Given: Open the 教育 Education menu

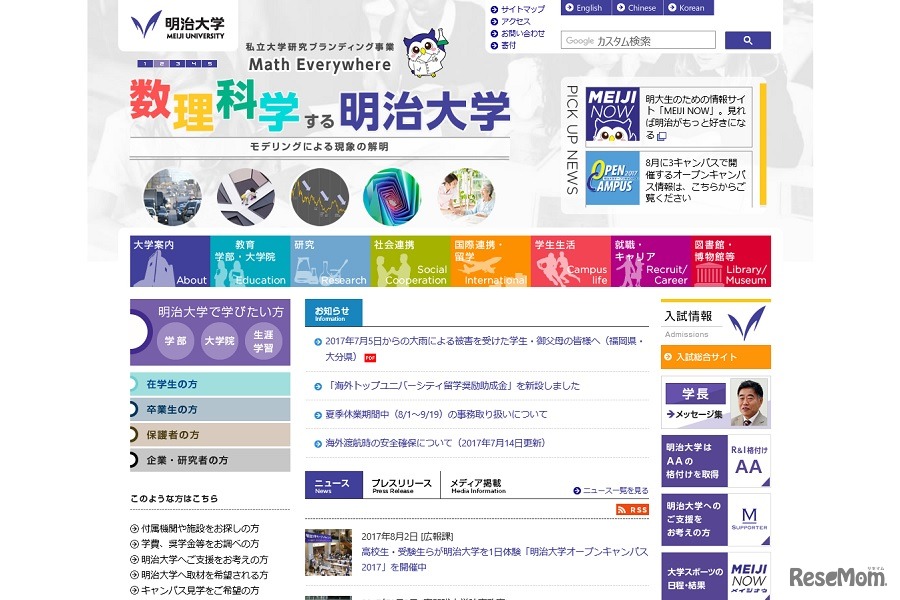Looking at the screenshot, I should (250, 261).
